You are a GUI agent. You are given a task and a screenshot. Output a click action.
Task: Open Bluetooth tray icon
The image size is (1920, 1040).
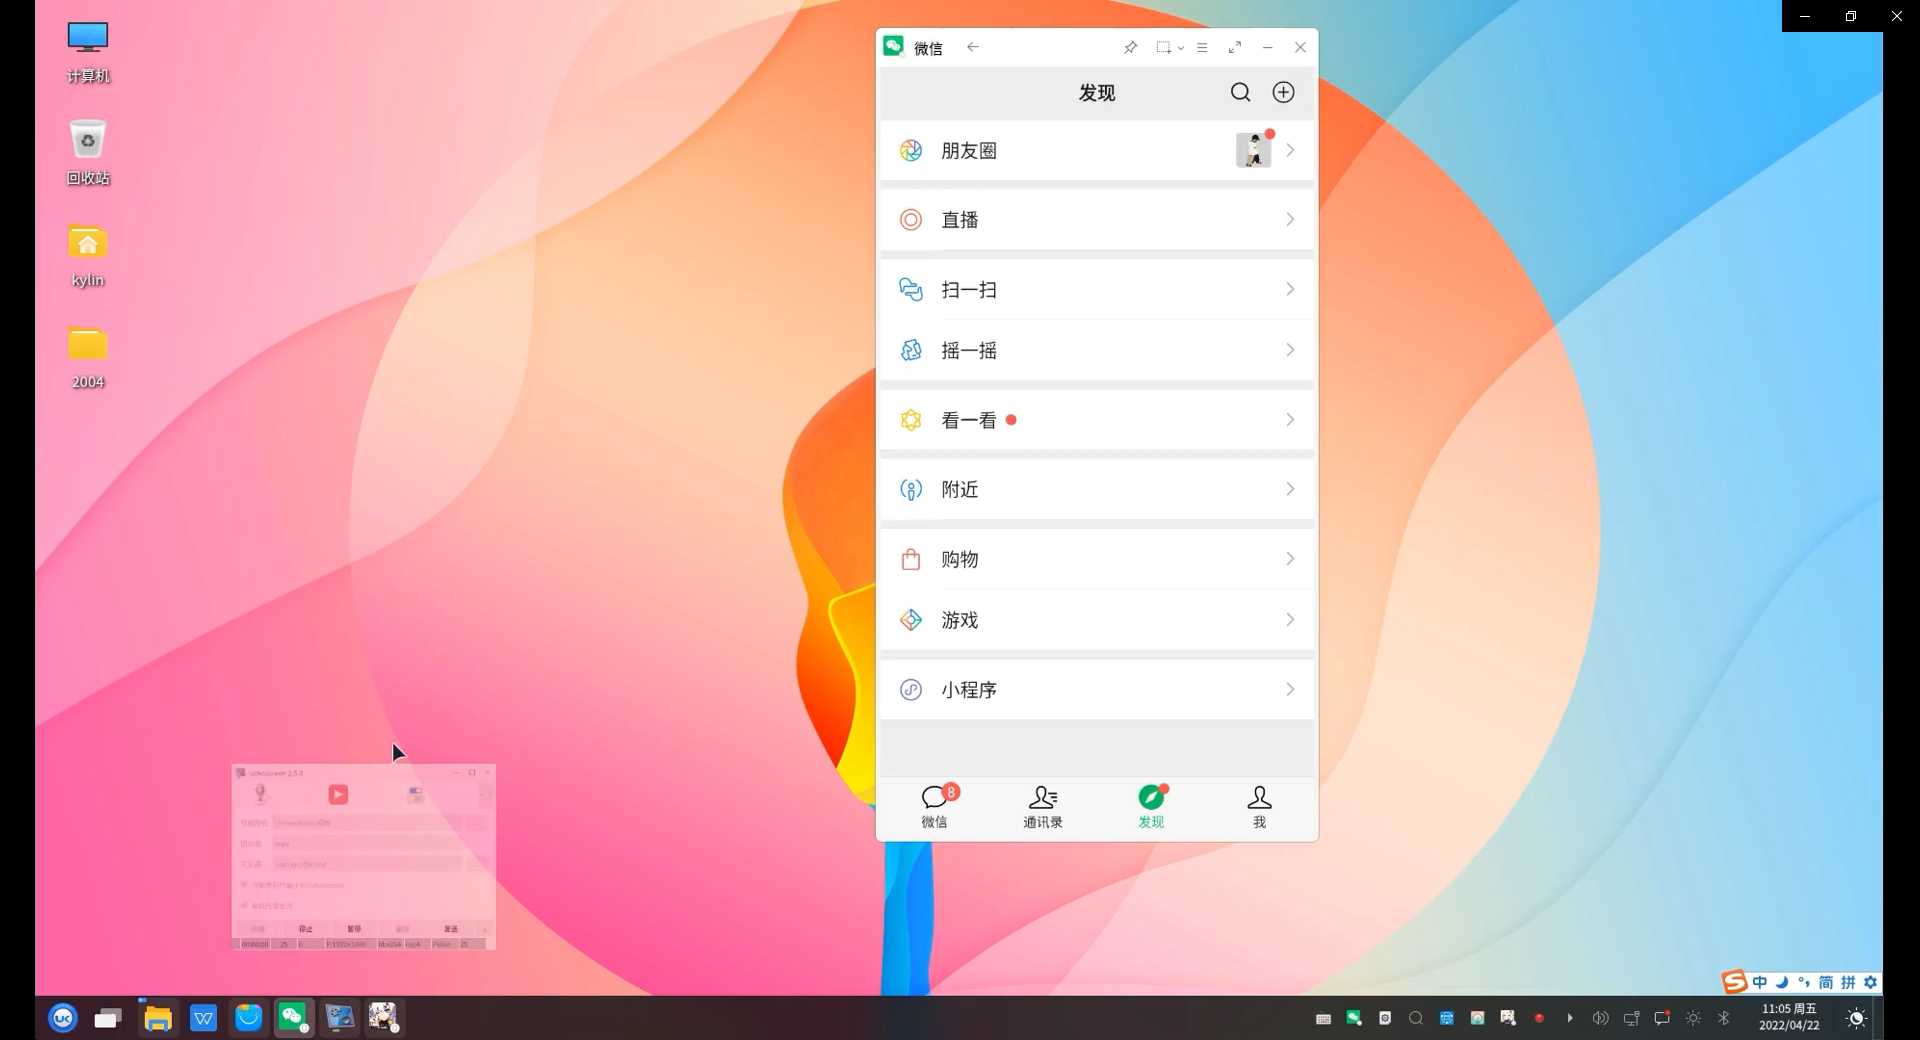pos(1724,1018)
